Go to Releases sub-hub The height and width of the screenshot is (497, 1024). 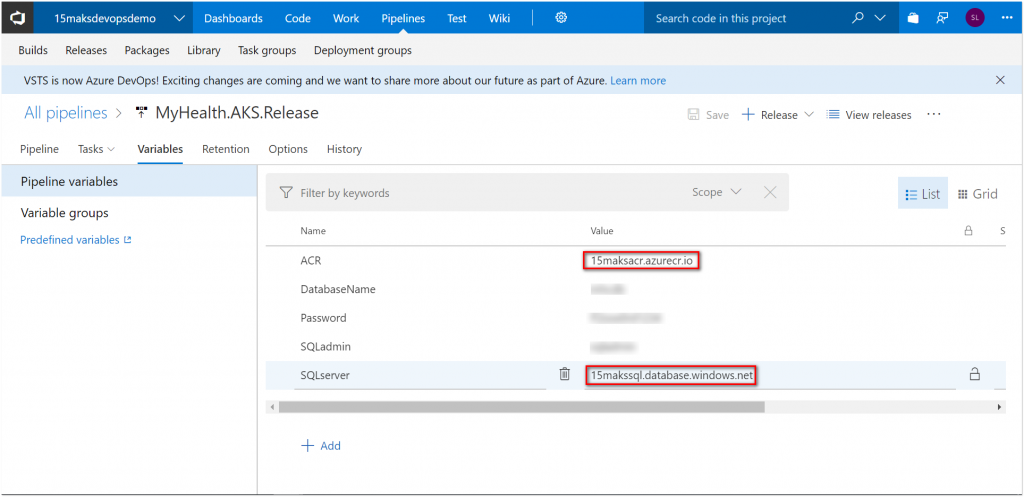(x=86, y=50)
